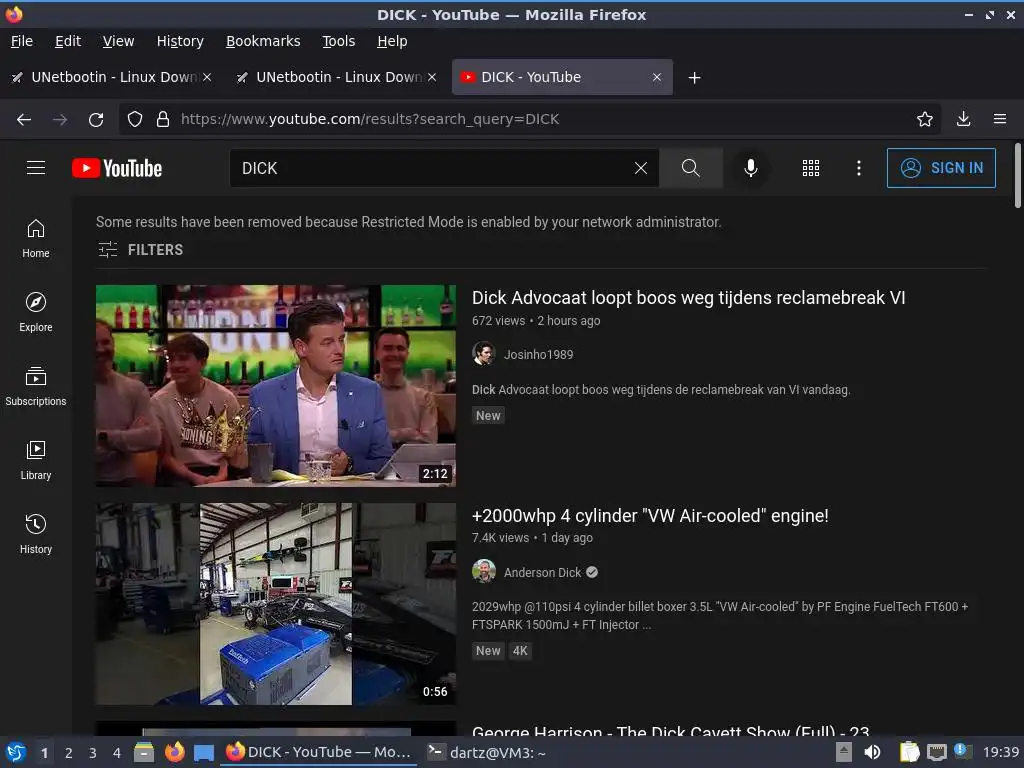Click the padlock site information icon
The image size is (1024, 768).
click(x=163, y=120)
